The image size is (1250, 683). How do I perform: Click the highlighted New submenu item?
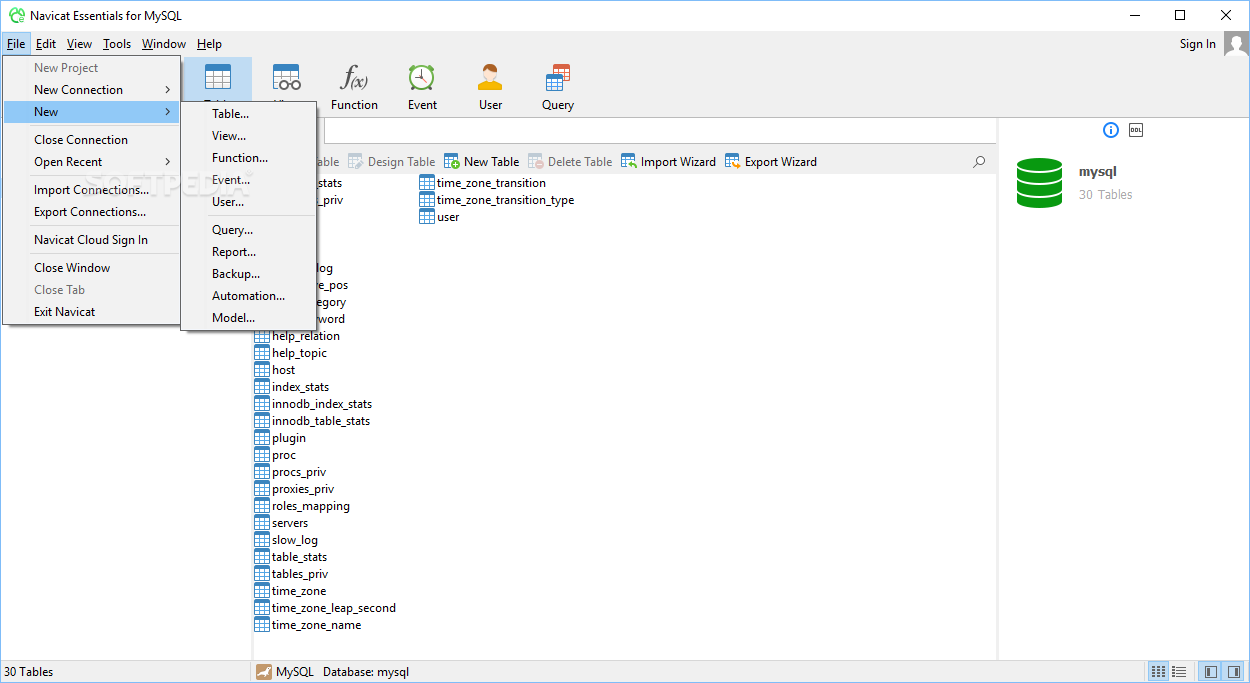92,112
